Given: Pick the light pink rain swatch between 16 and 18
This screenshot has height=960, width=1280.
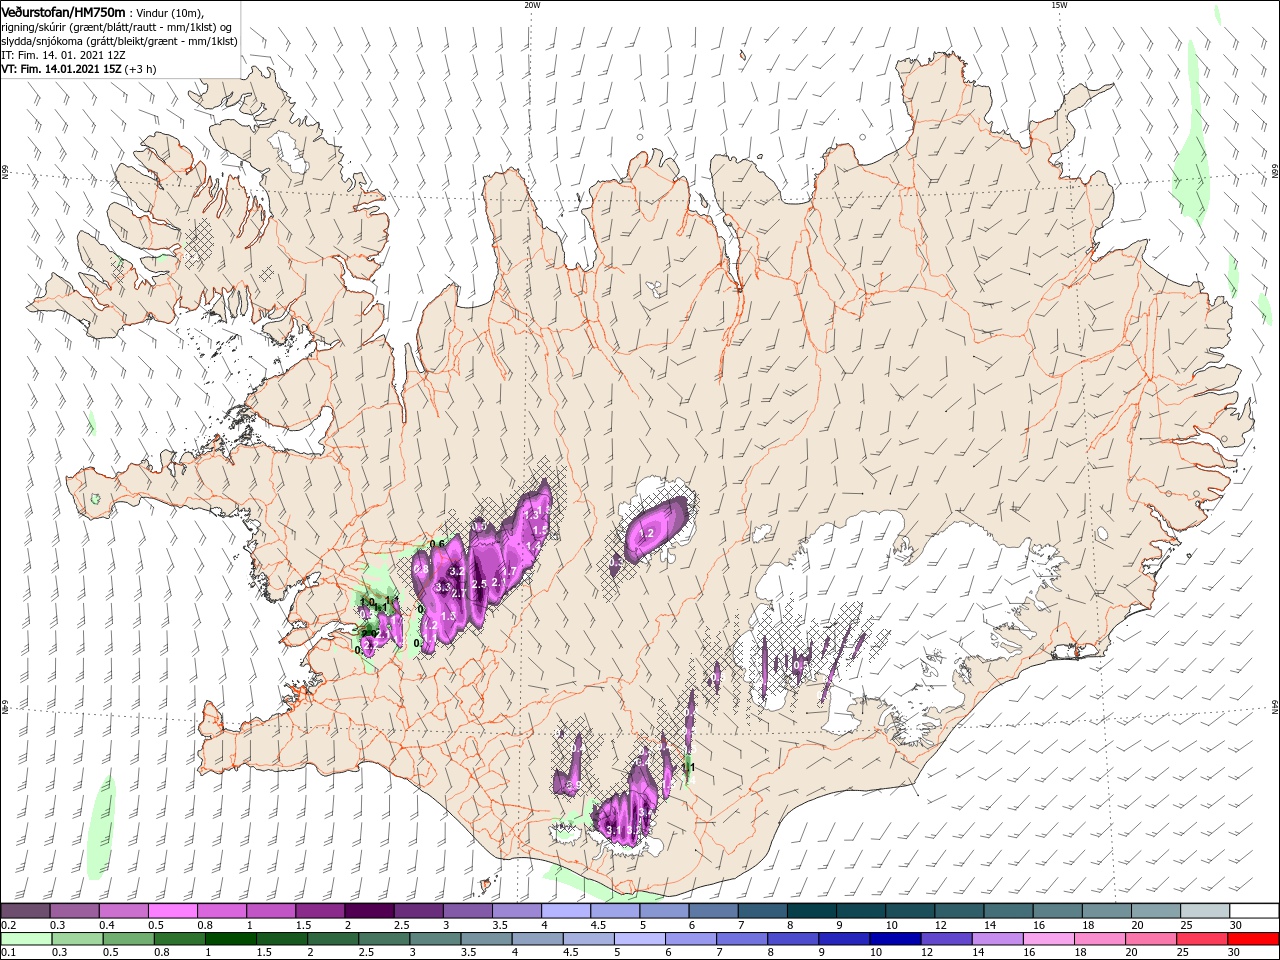Looking at the screenshot, I should pyautogui.click(x=1049, y=939).
